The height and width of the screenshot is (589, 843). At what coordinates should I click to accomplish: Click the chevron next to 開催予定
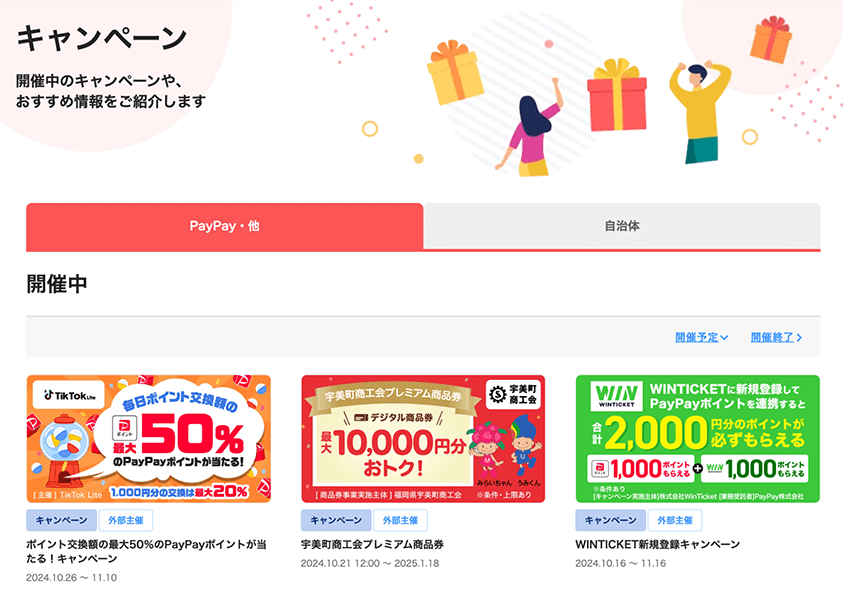click(x=724, y=338)
